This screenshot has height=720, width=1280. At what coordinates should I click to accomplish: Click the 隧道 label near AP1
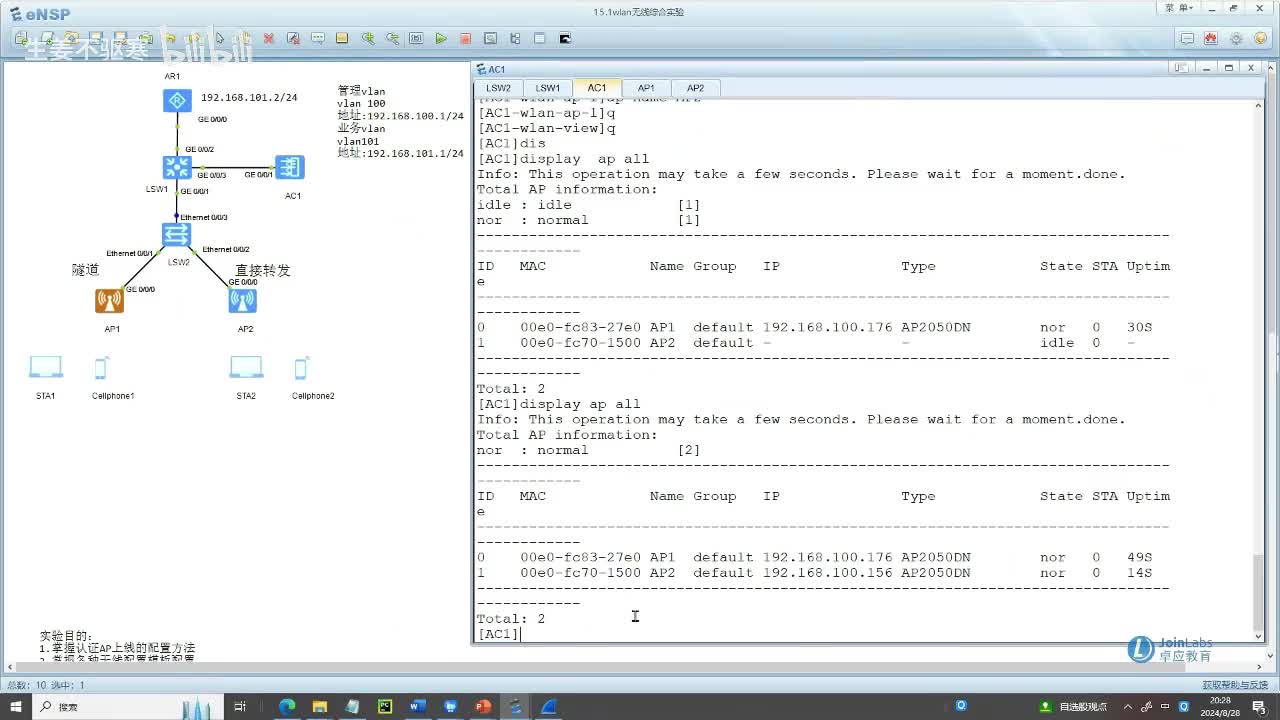click(x=85, y=270)
